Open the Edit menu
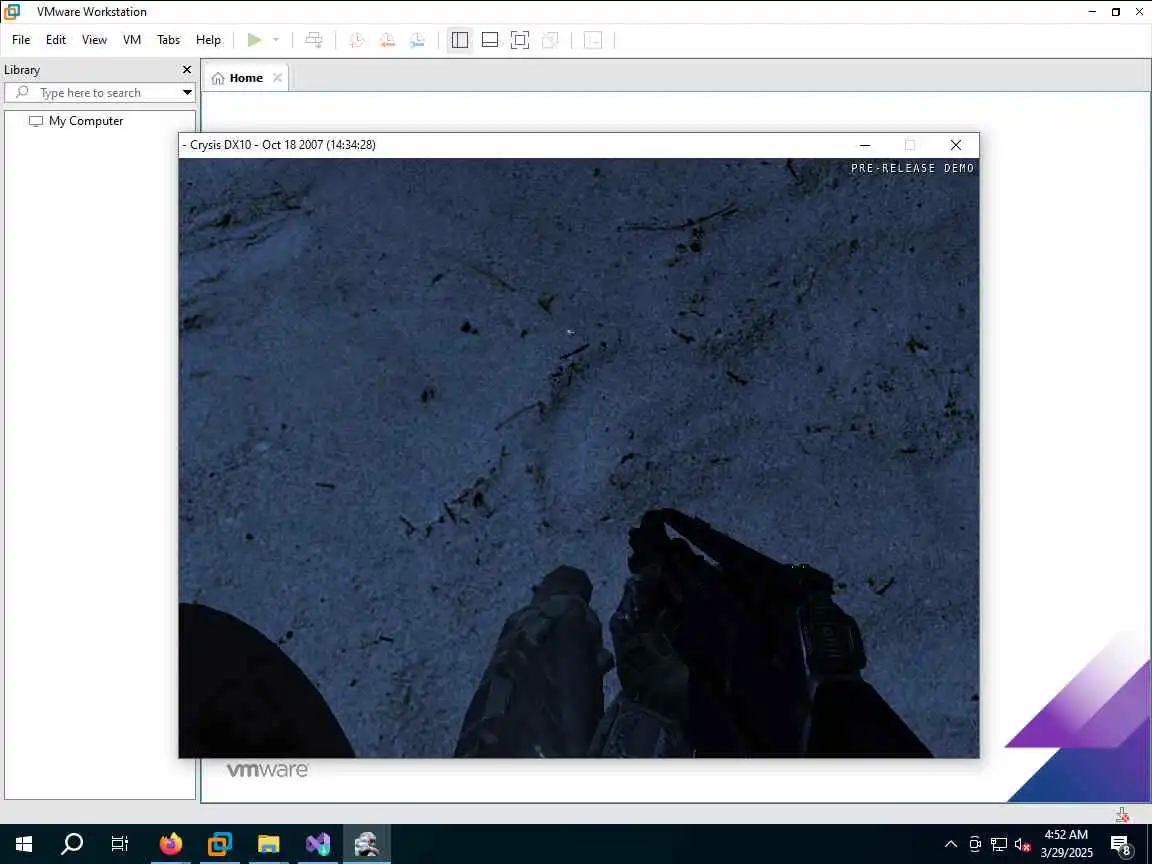 [56, 40]
